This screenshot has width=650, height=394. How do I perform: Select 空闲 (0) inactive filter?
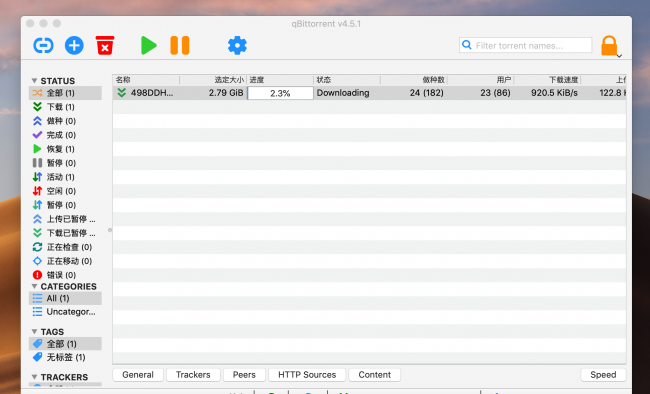[x=65, y=191]
